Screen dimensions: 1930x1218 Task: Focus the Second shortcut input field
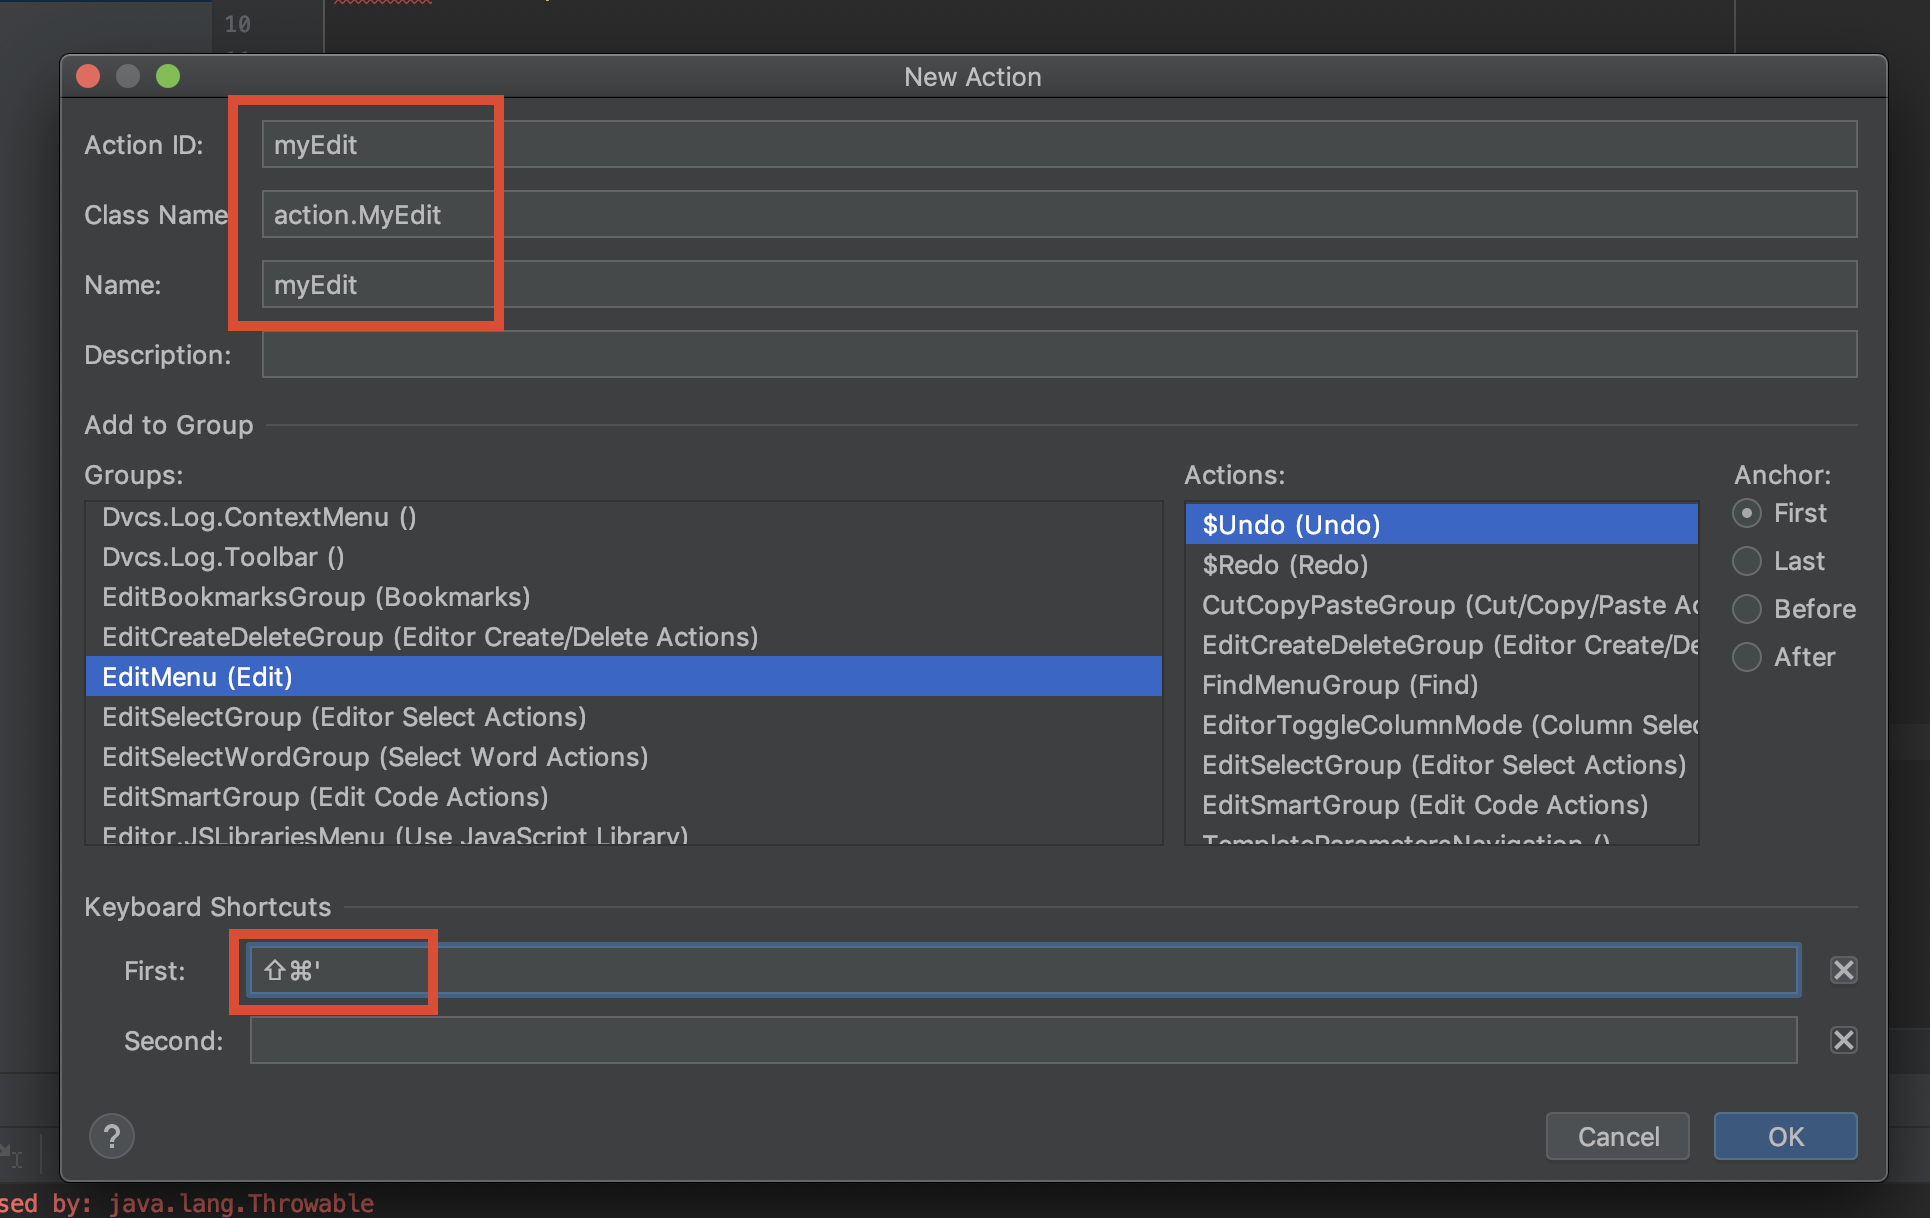pos(1022,1040)
